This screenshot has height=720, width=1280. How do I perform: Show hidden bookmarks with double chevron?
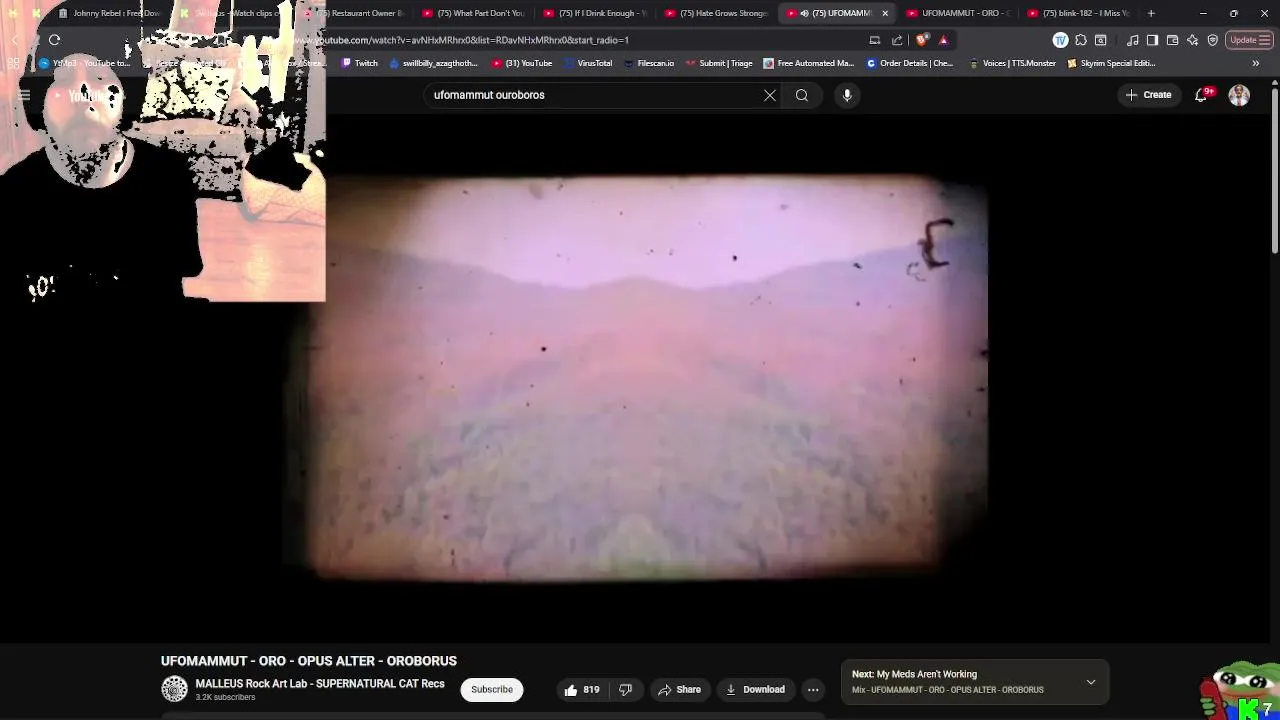[1256, 63]
